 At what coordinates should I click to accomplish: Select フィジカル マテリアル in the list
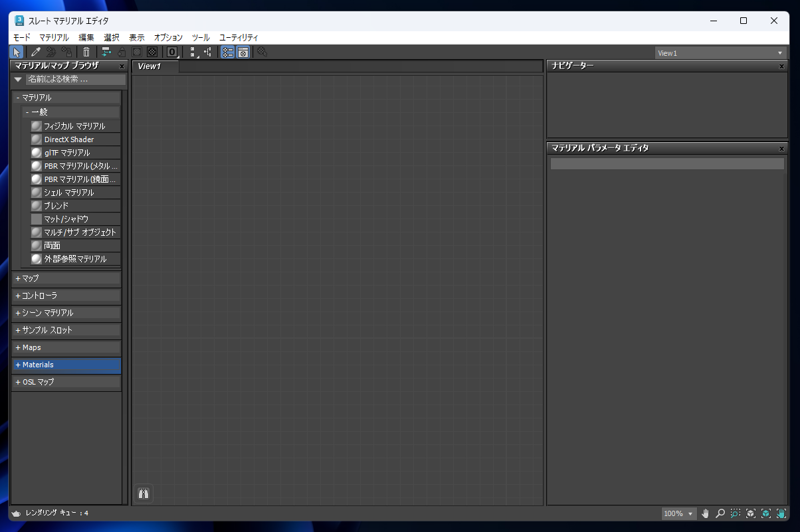(x=75, y=126)
